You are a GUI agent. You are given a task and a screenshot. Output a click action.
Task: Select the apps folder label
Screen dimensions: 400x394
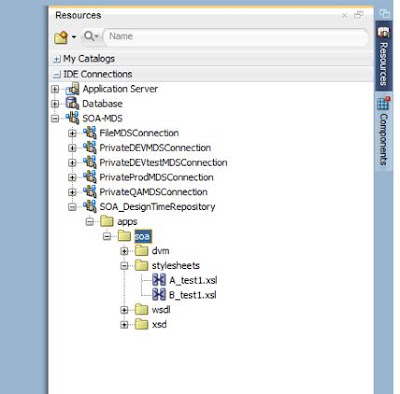(x=127, y=222)
